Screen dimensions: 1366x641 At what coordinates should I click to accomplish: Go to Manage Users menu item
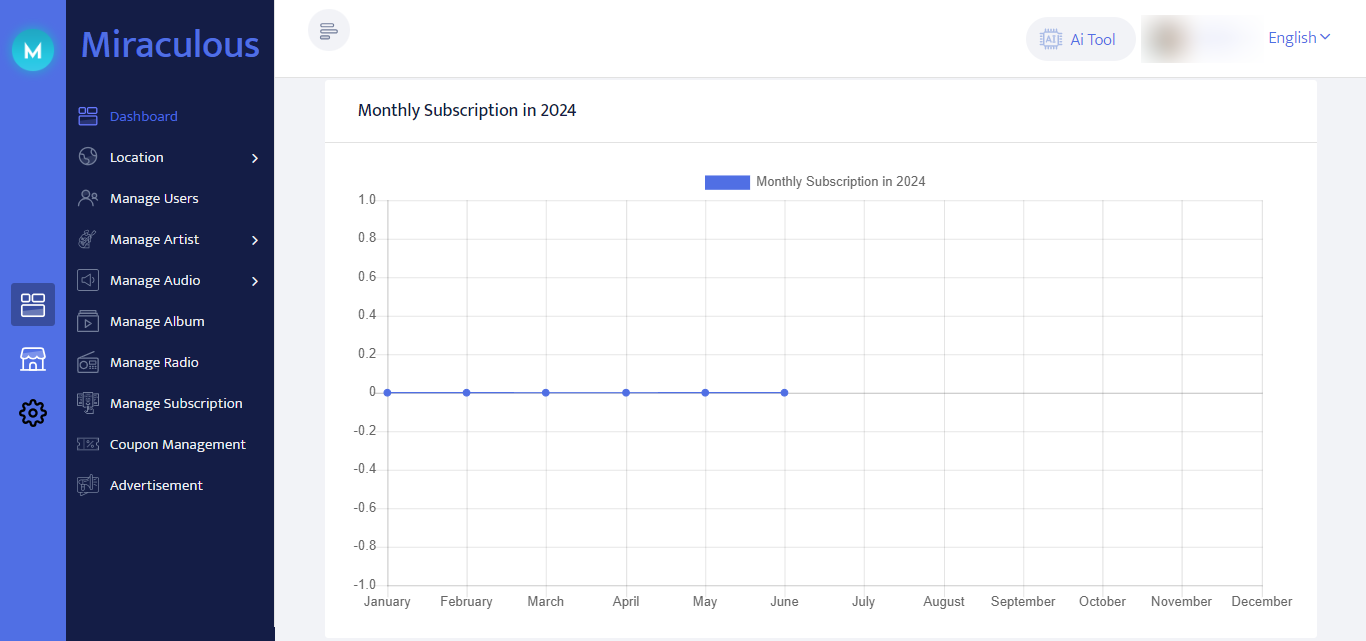click(x=154, y=199)
